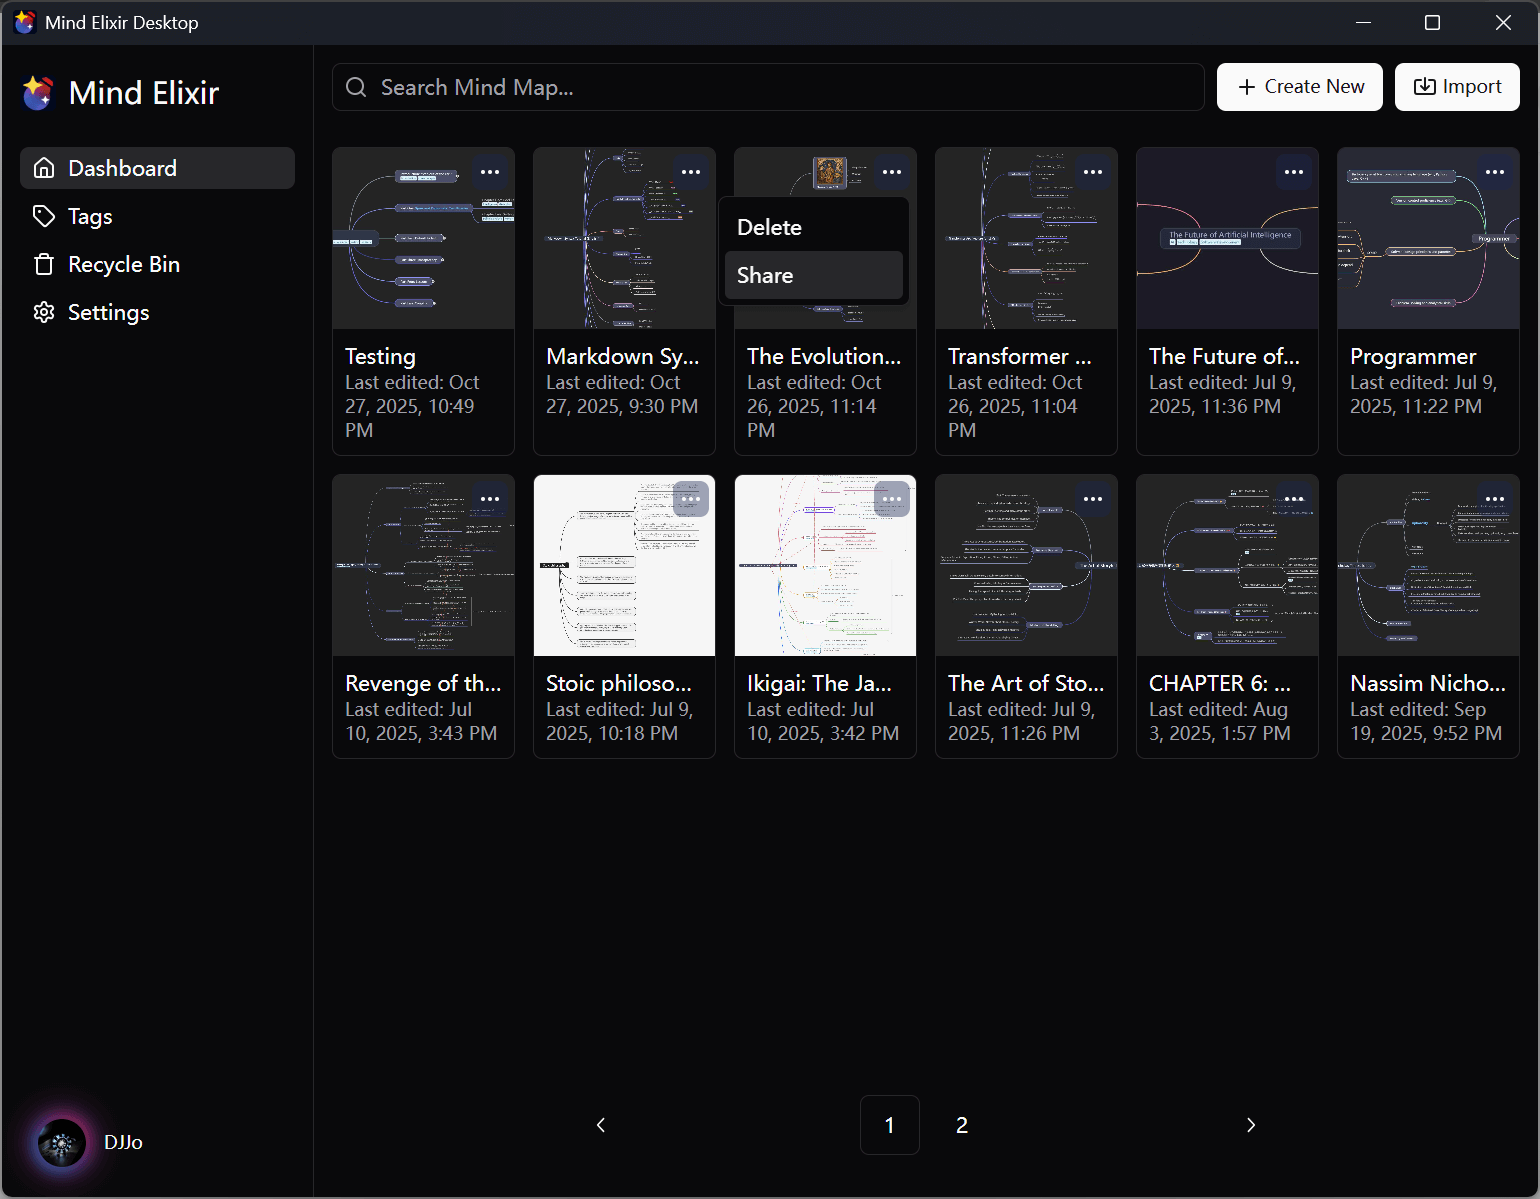Image resolution: width=1540 pixels, height=1199 pixels.
Task: Go to next page with right chevron
Action: pos(1250,1125)
